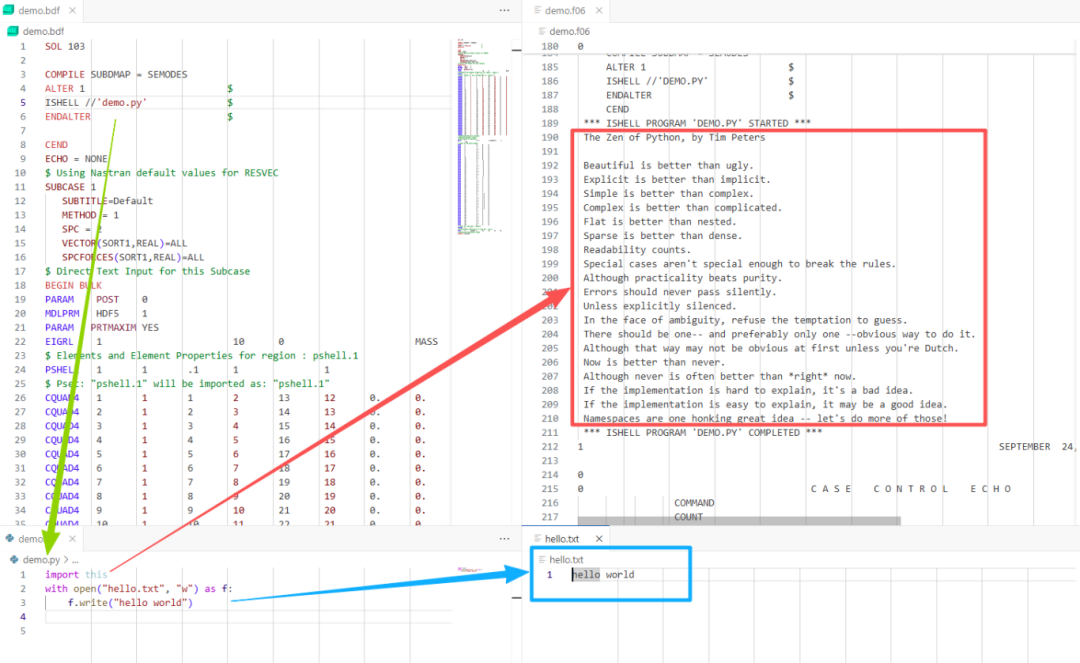The image size is (1080, 663).
Task: Close the hello.txt tab
Action: click(x=599, y=538)
